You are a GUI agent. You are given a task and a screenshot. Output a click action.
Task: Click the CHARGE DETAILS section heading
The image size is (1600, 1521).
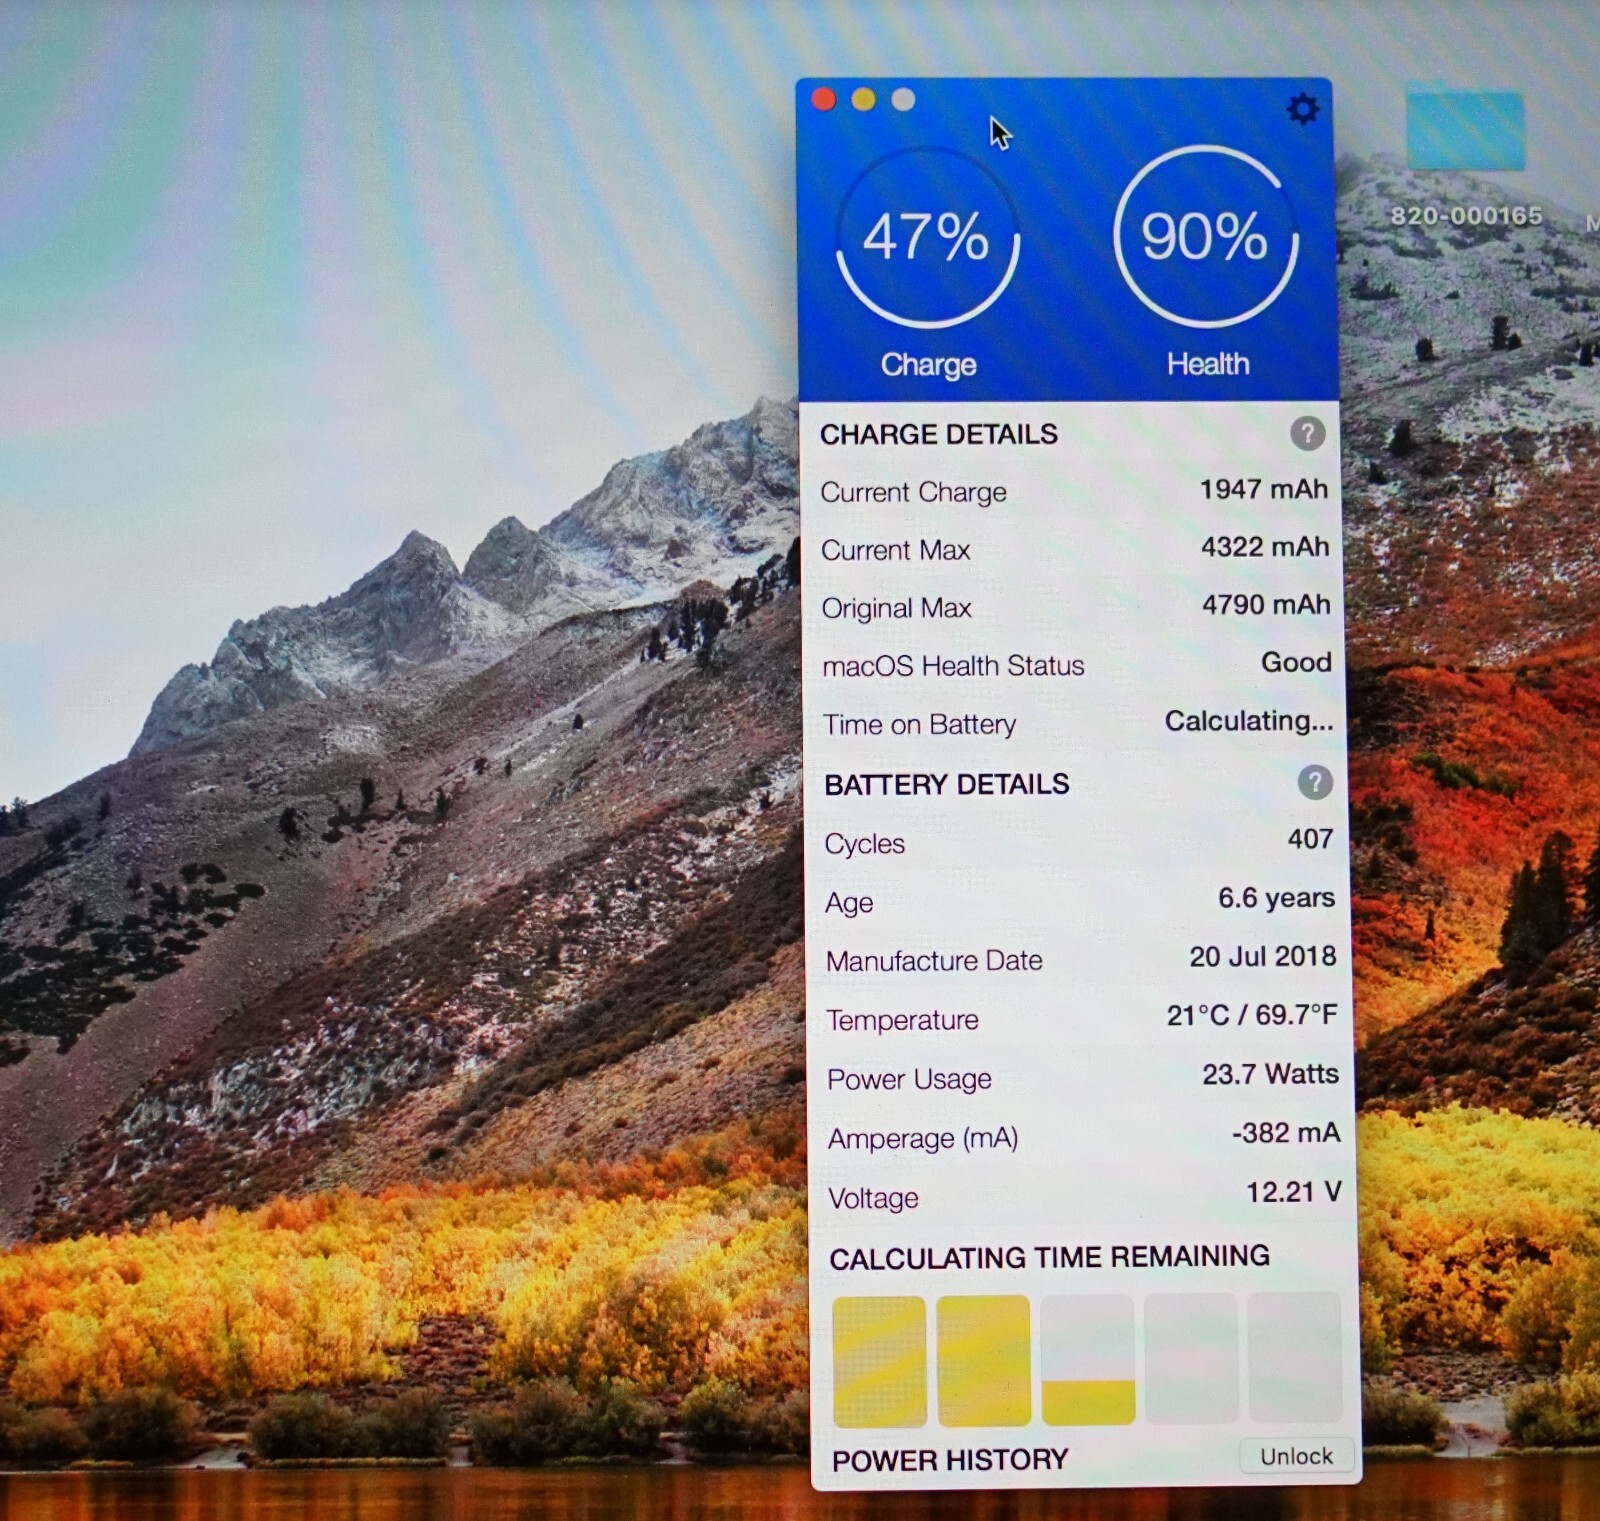pos(938,434)
